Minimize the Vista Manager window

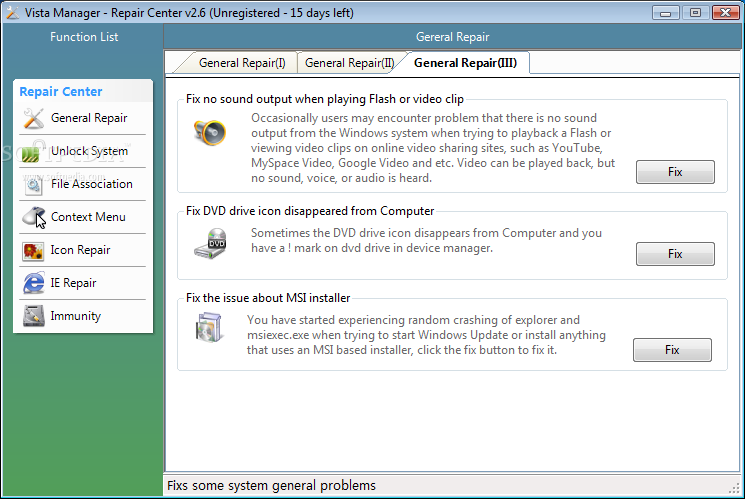[x=666, y=13]
